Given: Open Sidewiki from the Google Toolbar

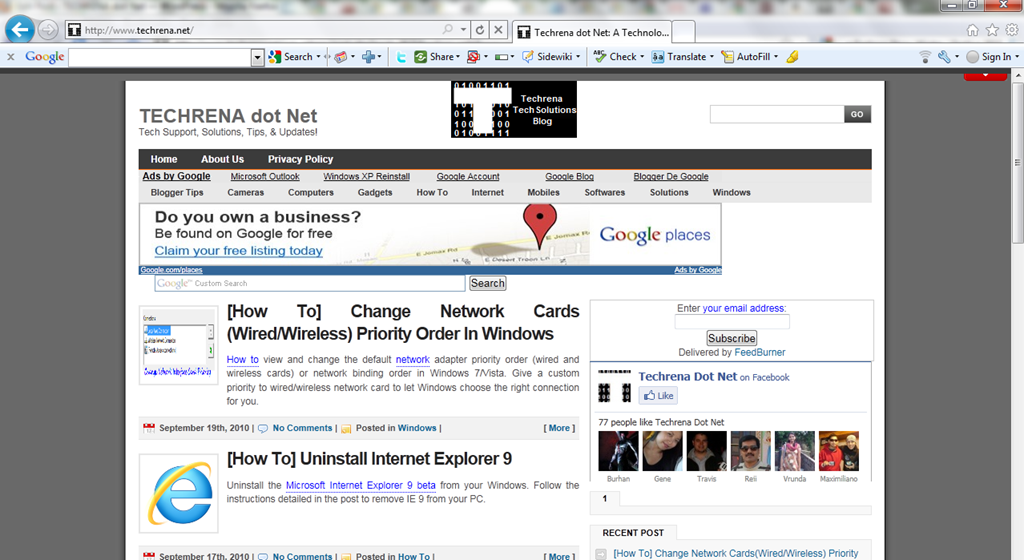Looking at the screenshot, I should pyautogui.click(x=547, y=57).
